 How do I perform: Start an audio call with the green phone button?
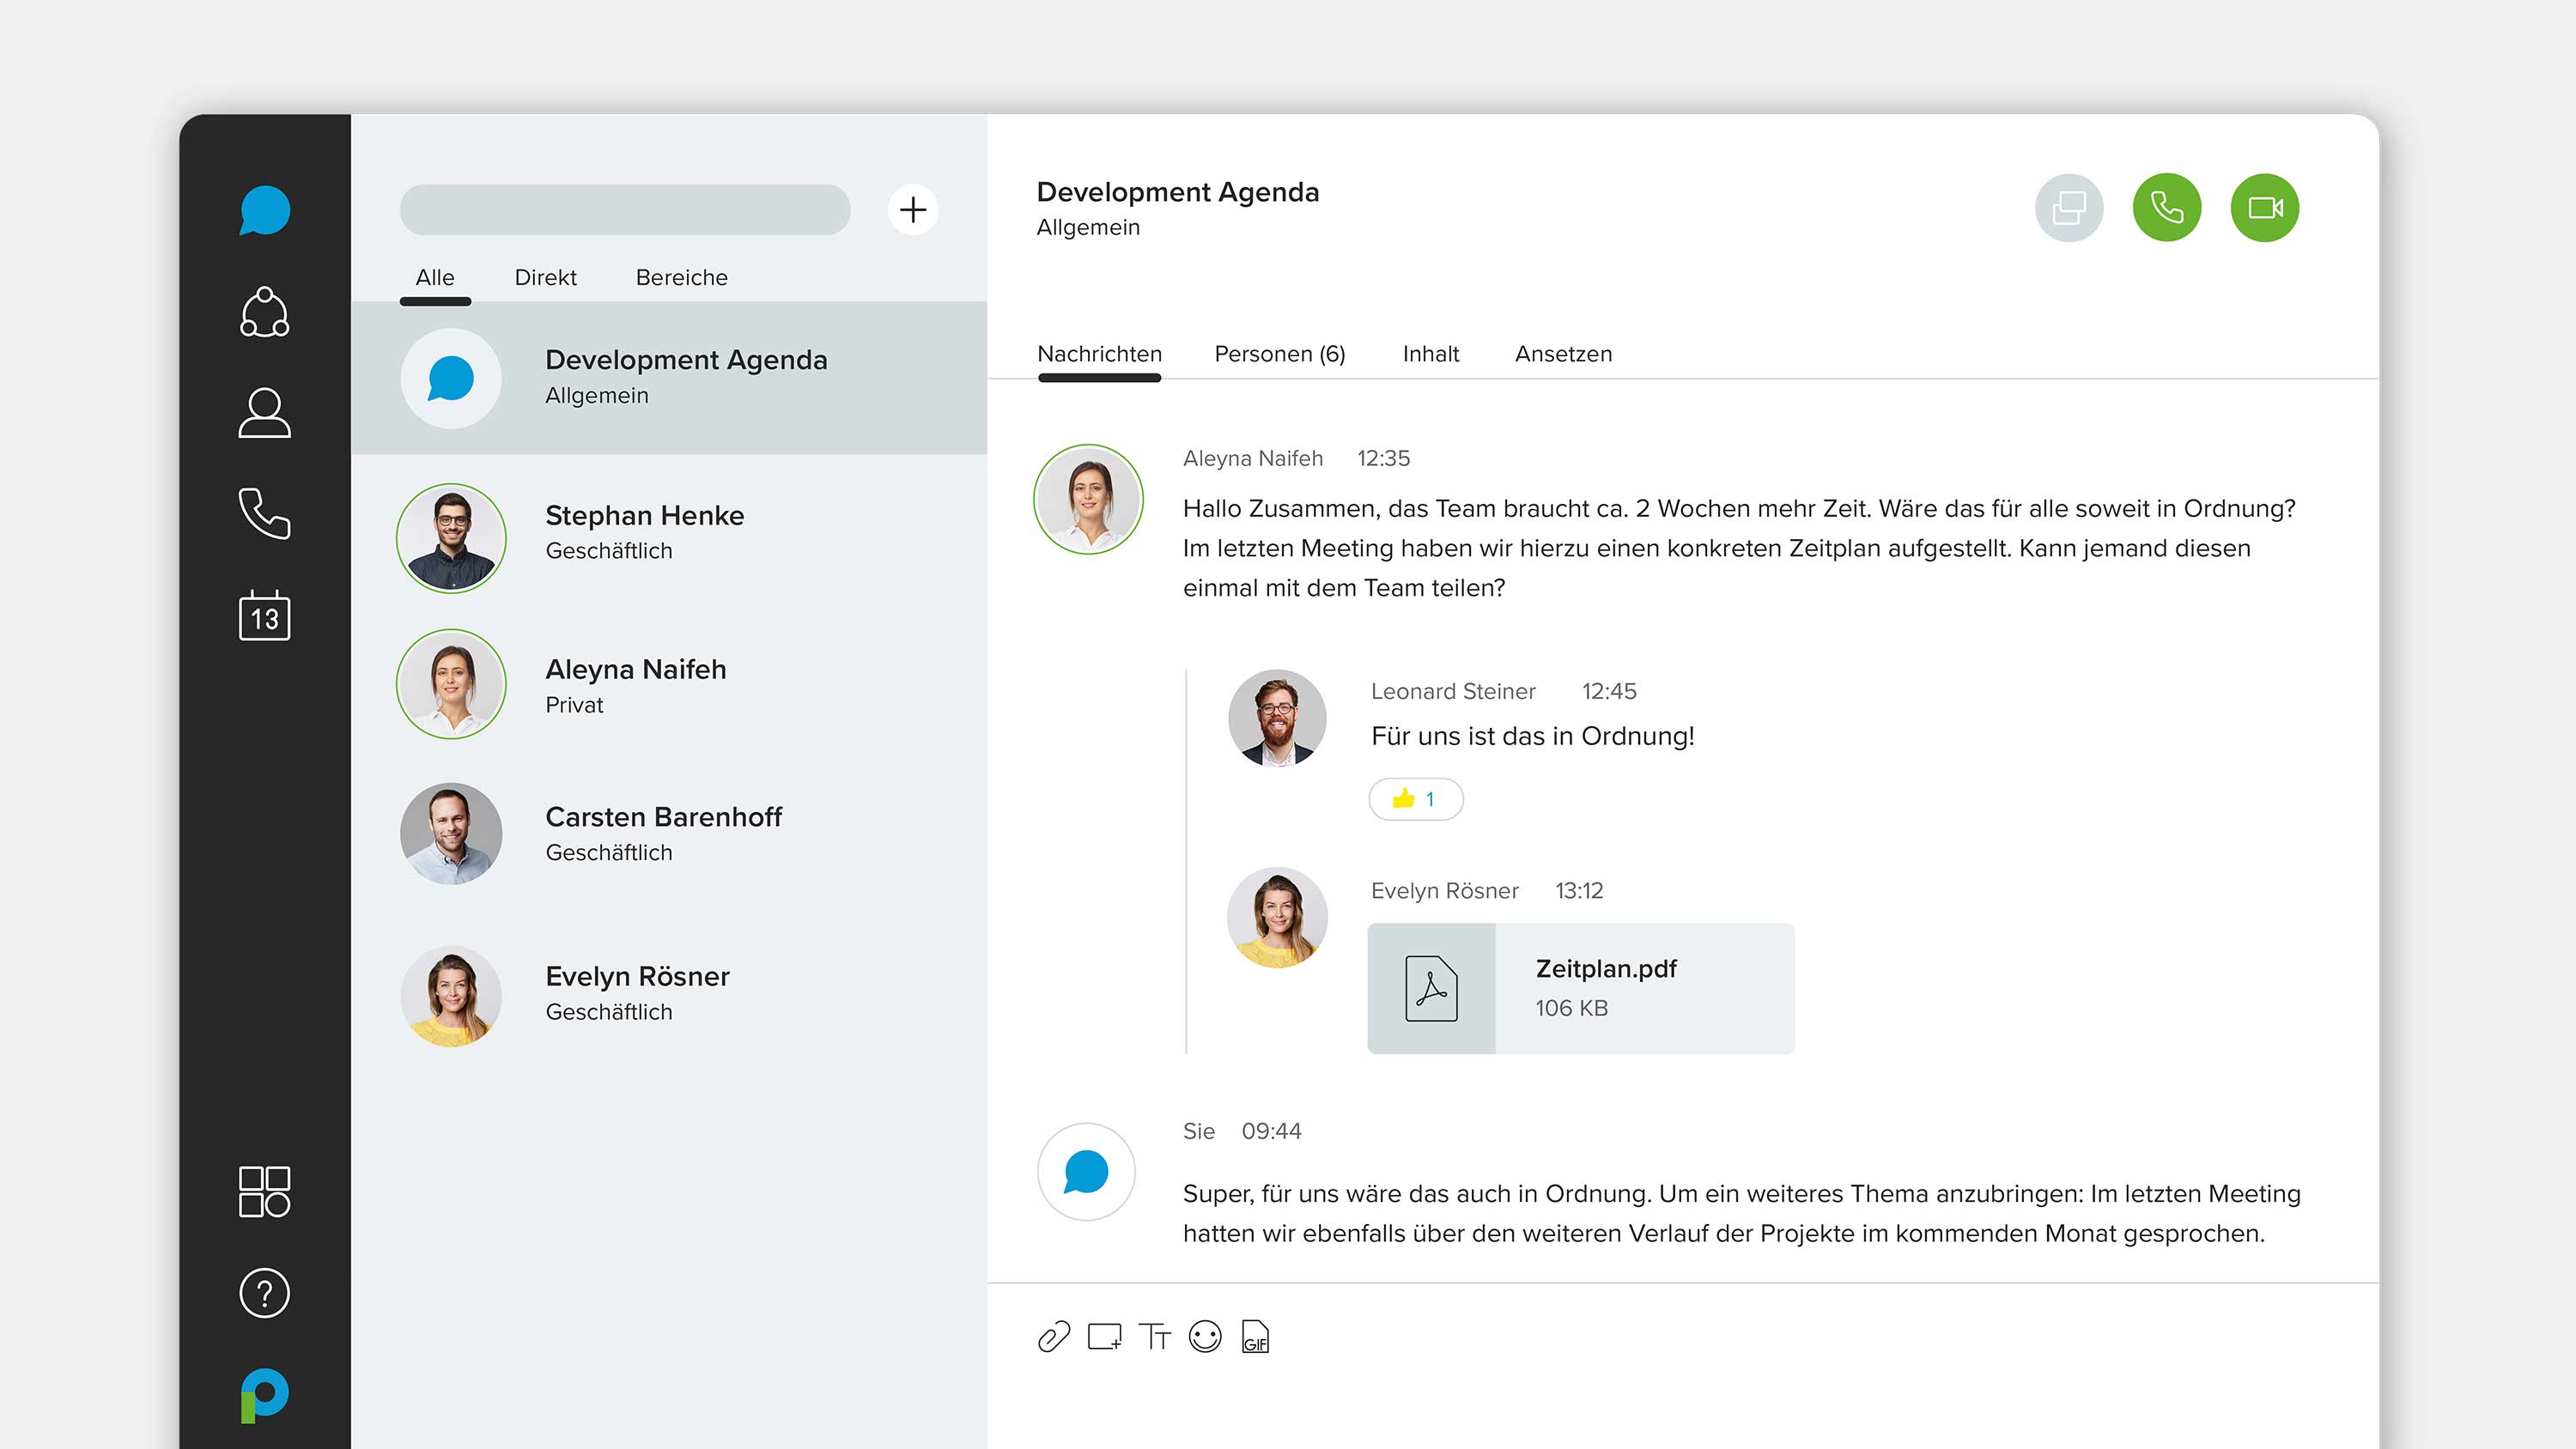pyautogui.click(x=2167, y=208)
